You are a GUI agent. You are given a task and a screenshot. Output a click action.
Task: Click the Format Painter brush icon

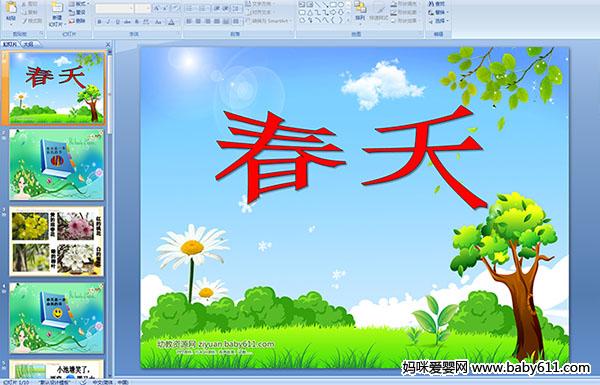(25, 21)
